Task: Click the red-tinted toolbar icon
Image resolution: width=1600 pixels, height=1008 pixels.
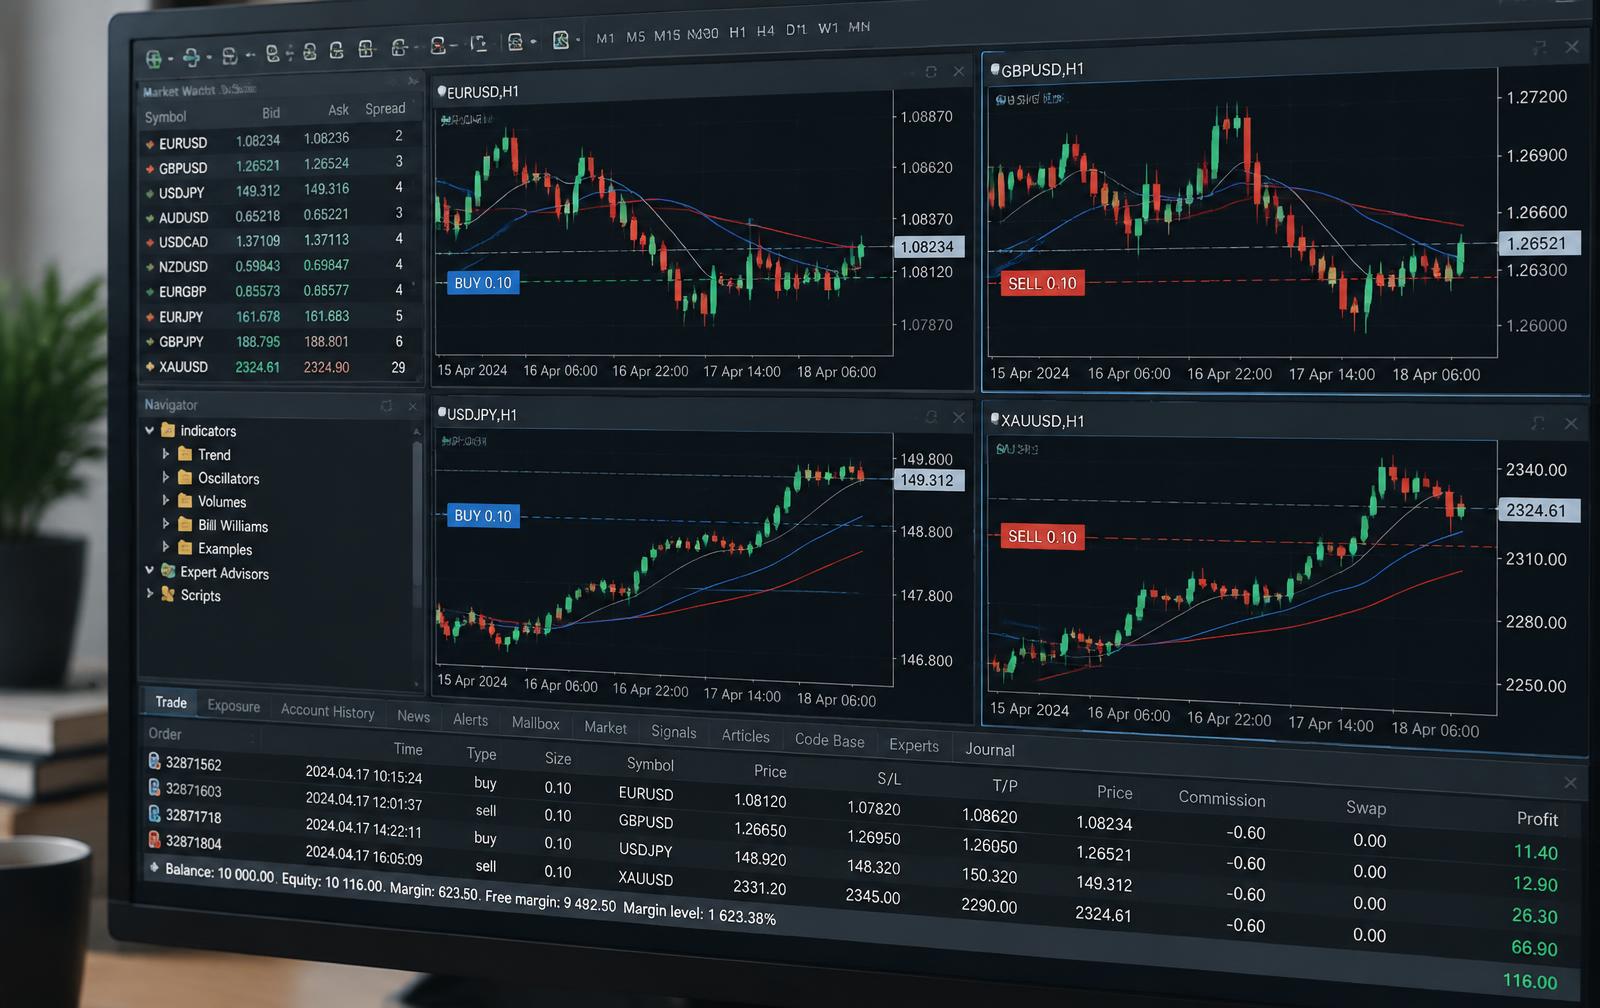Action: click(x=437, y=46)
